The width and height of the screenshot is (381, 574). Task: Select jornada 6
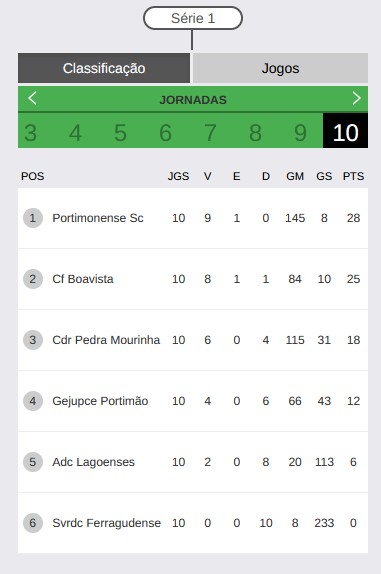click(165, 133)
